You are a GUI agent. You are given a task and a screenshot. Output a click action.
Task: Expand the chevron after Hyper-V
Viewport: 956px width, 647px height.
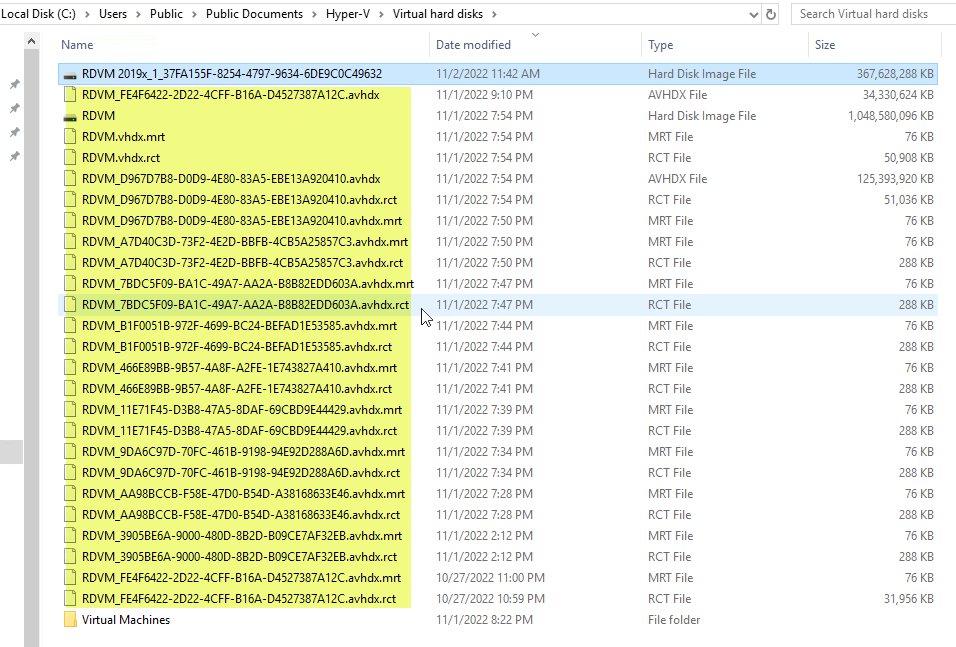381,14
